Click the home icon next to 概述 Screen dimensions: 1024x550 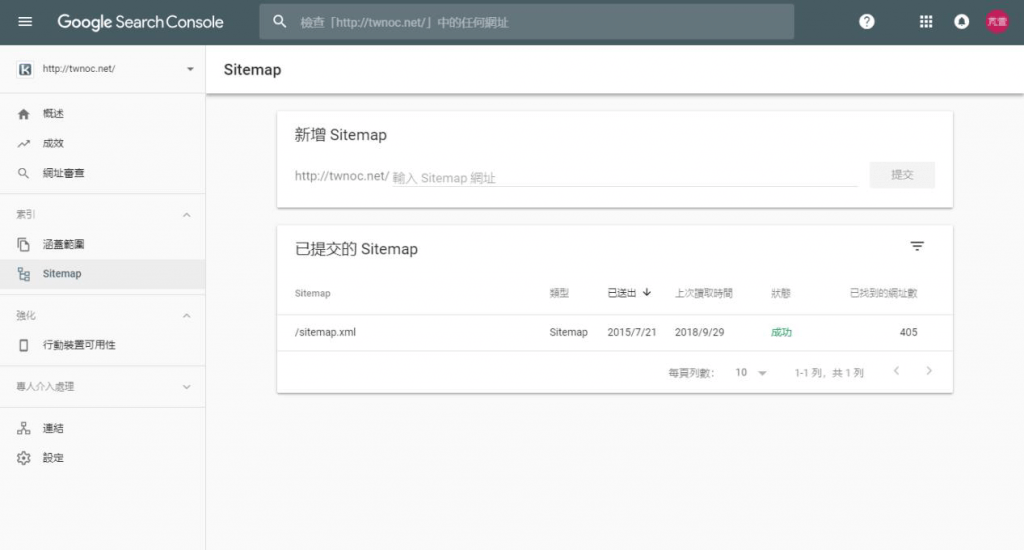24,114
